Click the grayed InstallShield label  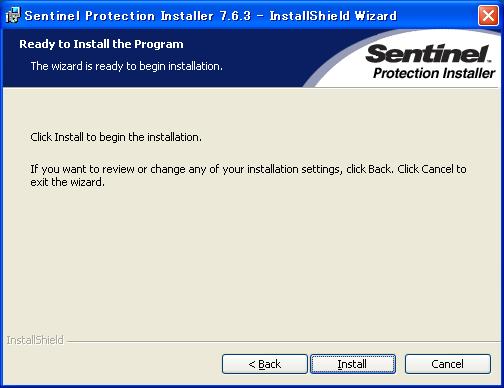pyautogui.click(x=35, y=340)
